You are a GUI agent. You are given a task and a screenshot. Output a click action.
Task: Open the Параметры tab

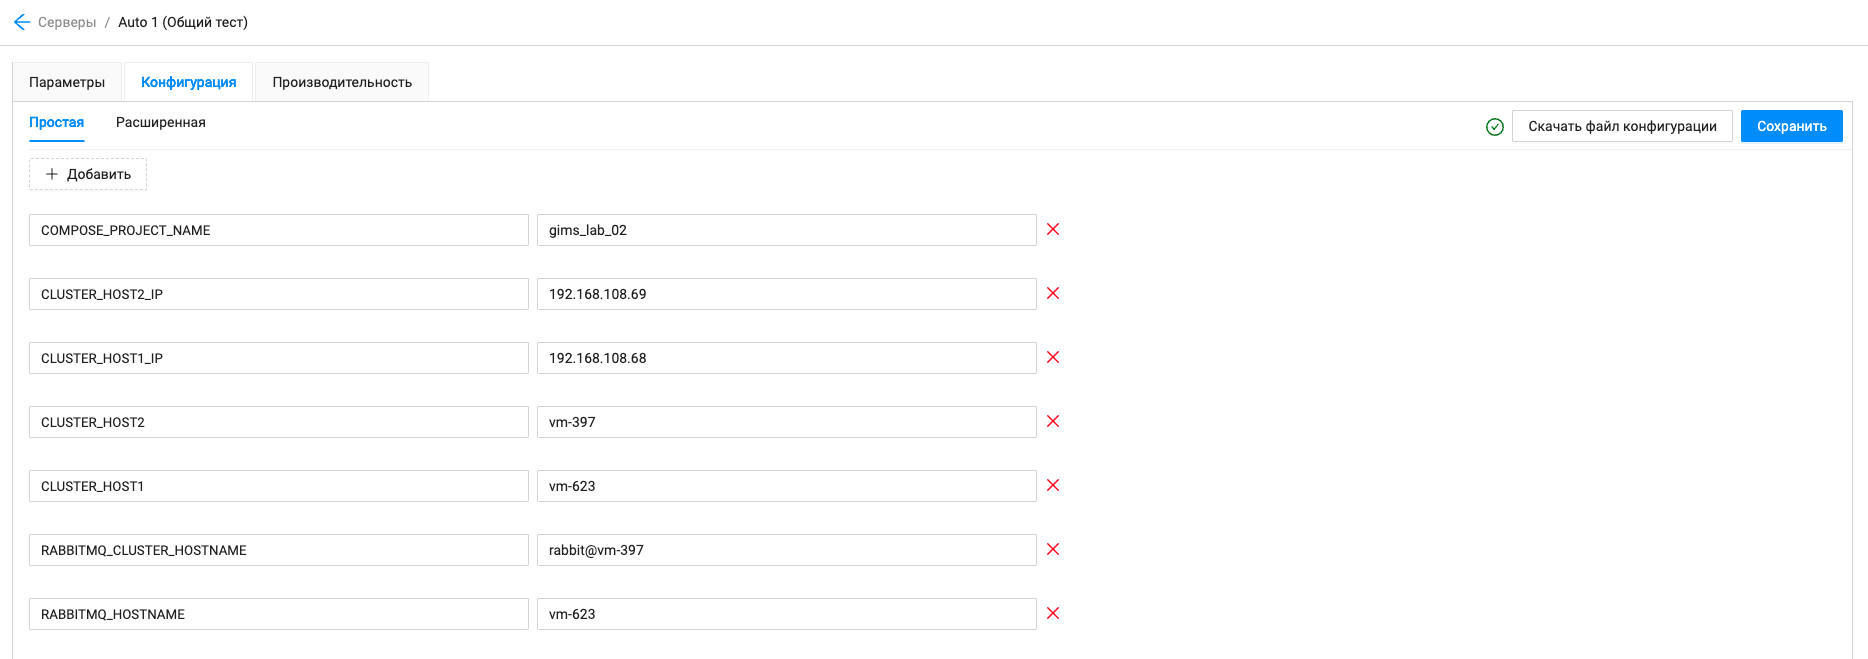(67, 82)
